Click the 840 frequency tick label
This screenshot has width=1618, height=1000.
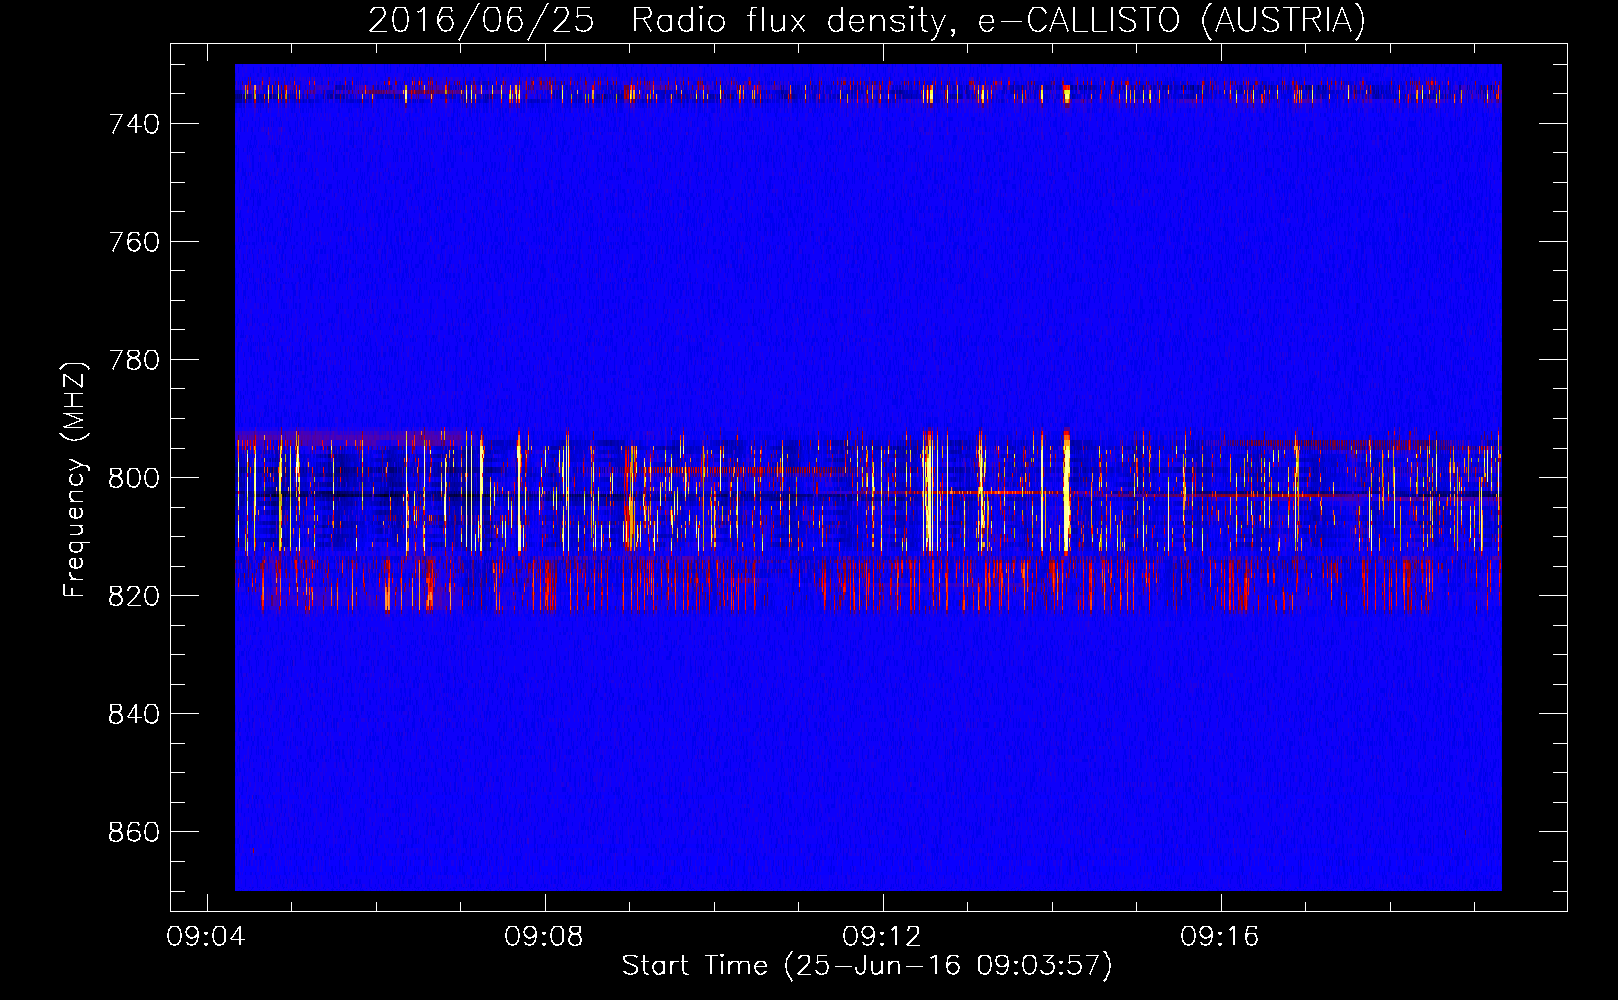tap(134, 714)
